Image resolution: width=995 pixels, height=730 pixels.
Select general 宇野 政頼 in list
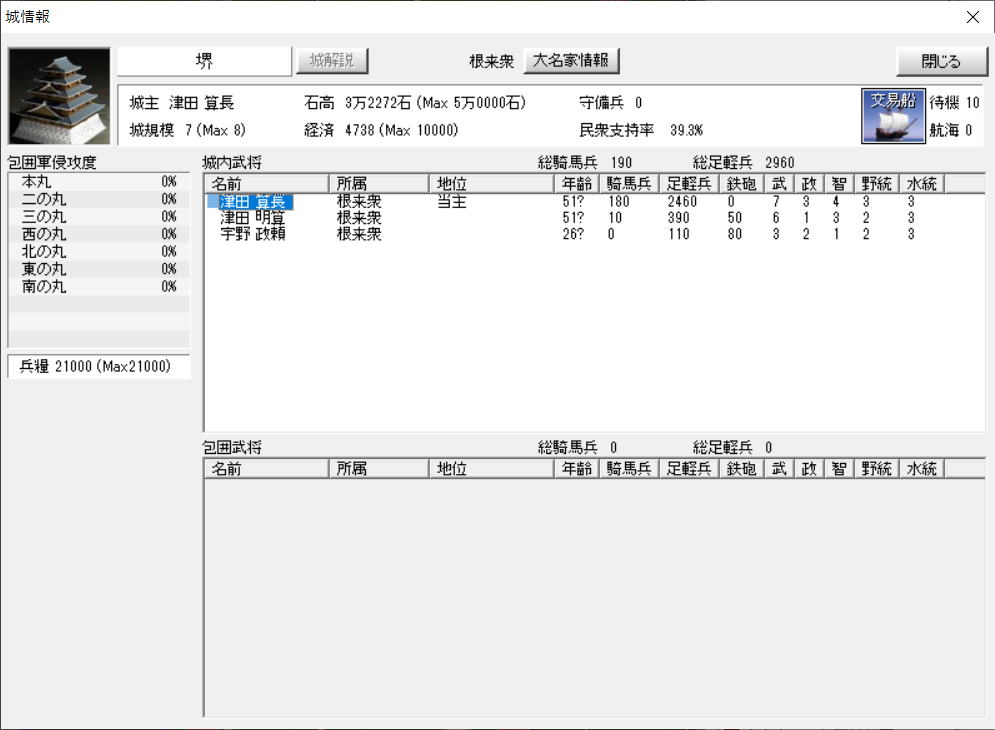[252, 234]
